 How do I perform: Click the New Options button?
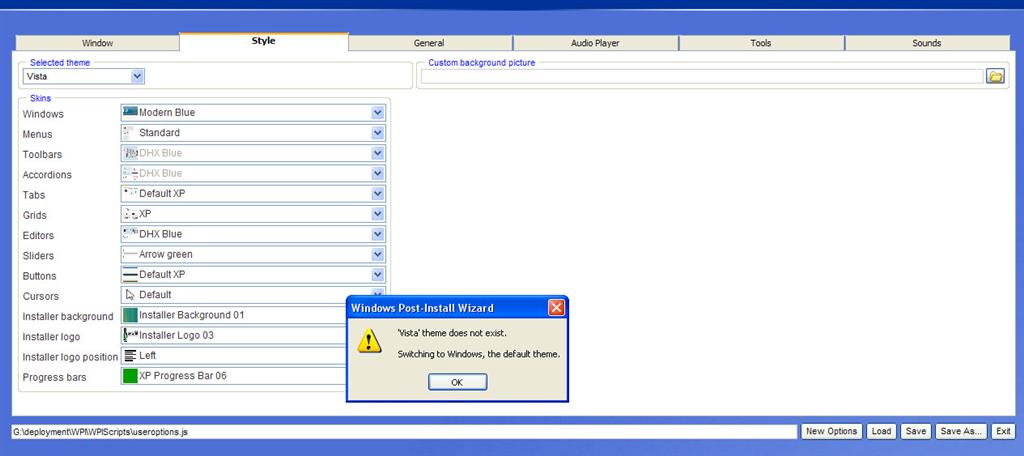click(831, 431)
